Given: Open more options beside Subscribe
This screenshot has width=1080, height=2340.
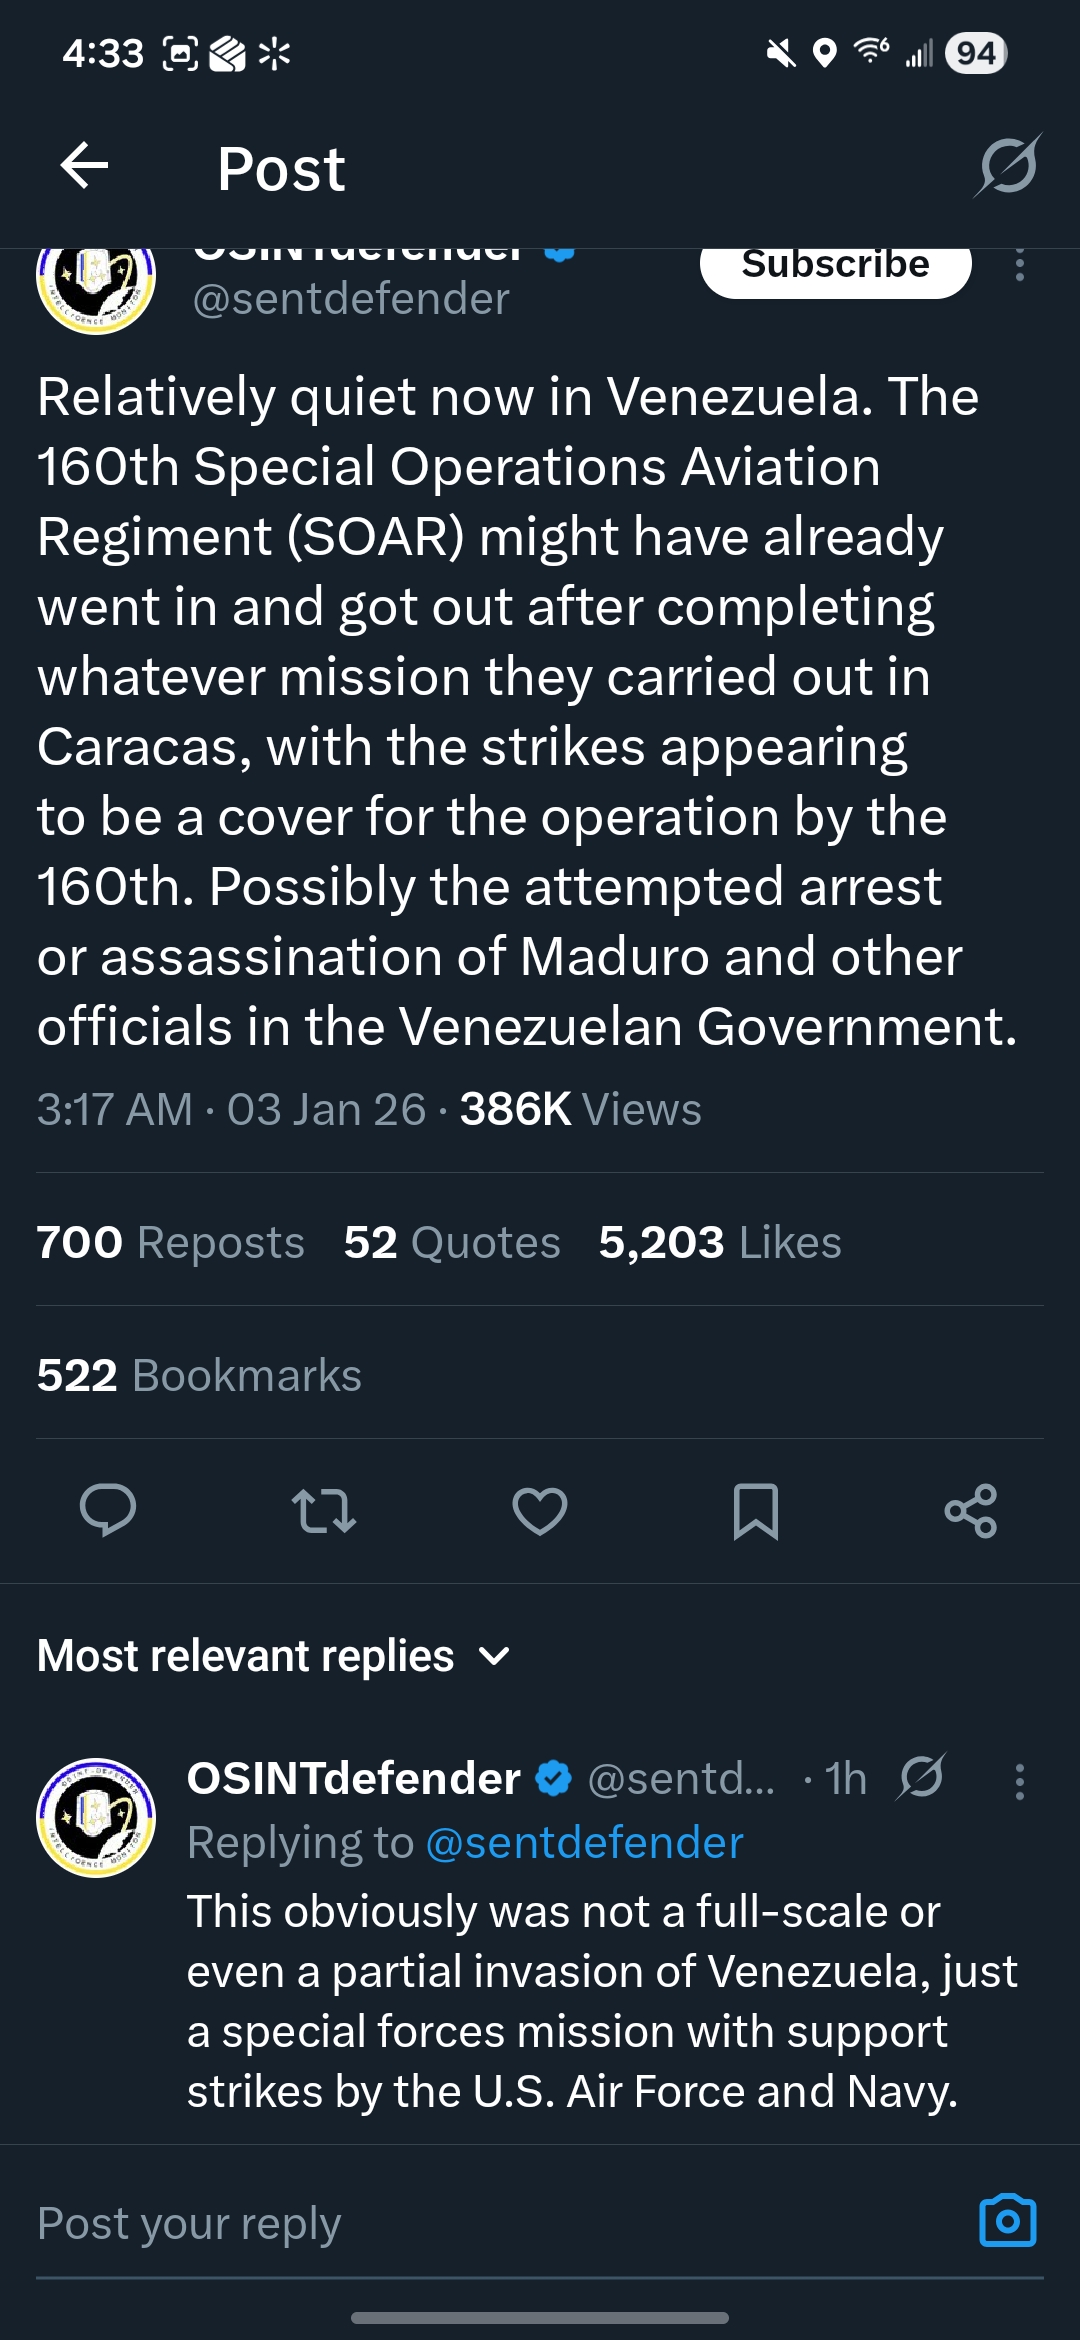Looking at the screenshot, I should 1019,266.
